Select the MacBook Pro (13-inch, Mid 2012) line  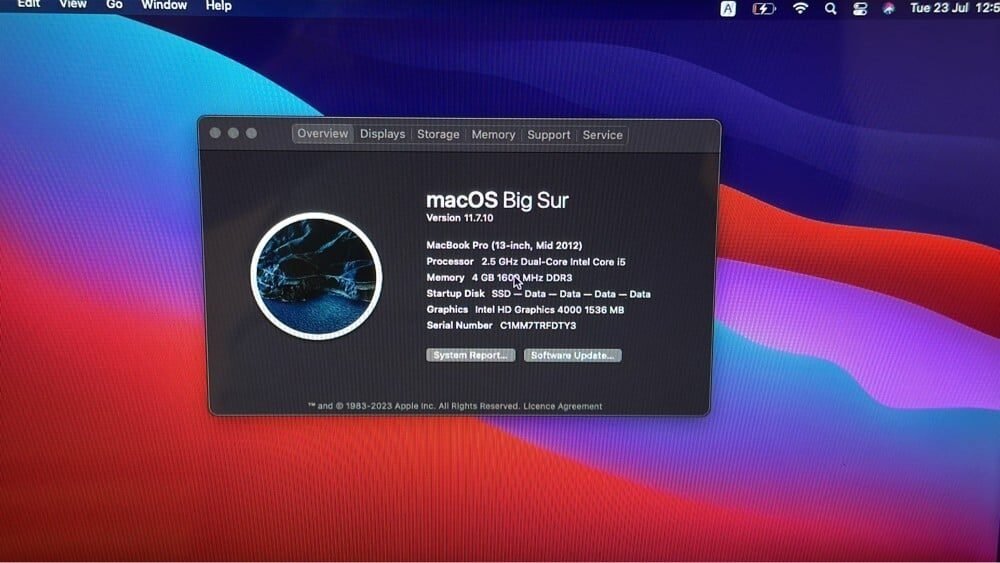click(x=504, y=245)
